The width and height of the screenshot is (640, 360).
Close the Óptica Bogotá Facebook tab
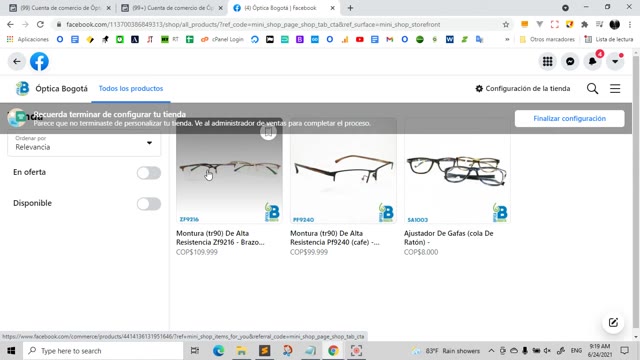click(332, 8)
